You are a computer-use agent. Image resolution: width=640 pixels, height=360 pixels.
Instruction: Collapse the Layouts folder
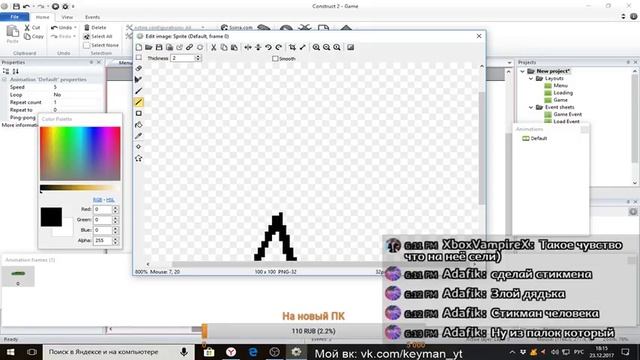coord(531,78)
